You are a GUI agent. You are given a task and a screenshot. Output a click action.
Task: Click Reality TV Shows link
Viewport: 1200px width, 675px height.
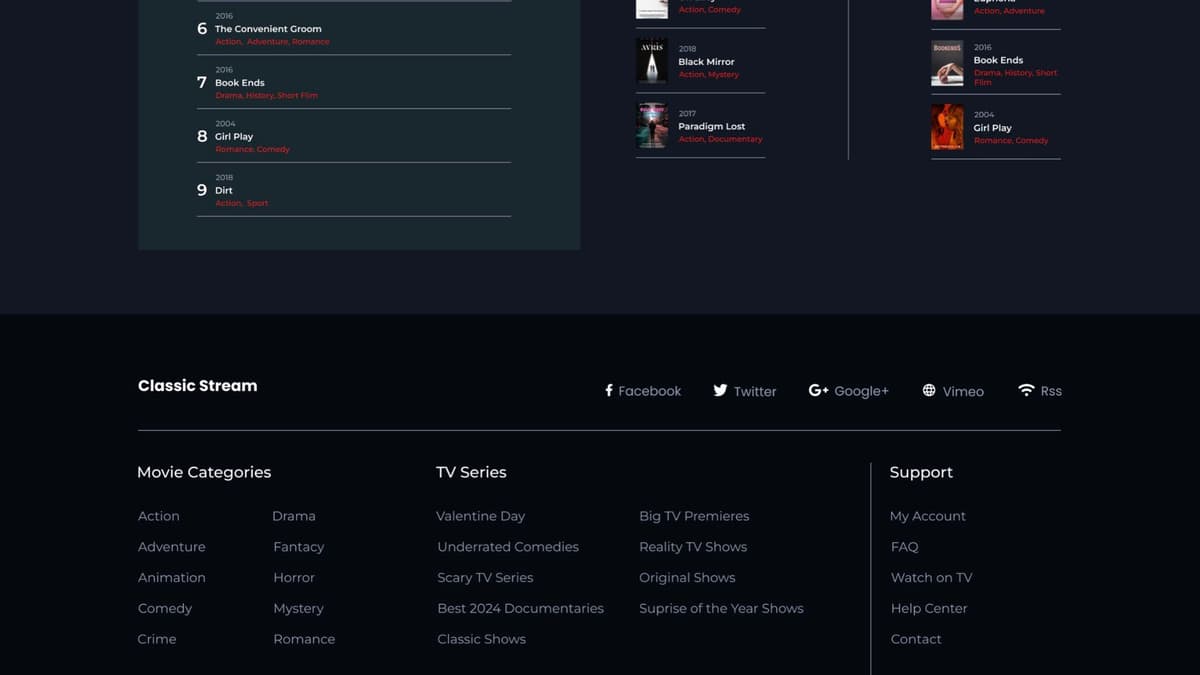click(x=692, y=546)
